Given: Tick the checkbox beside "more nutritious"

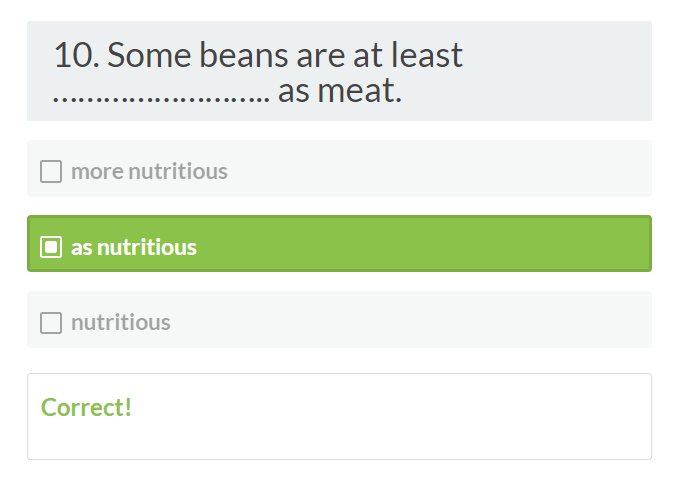Looking at the screenshot, I should coord(51,172).
